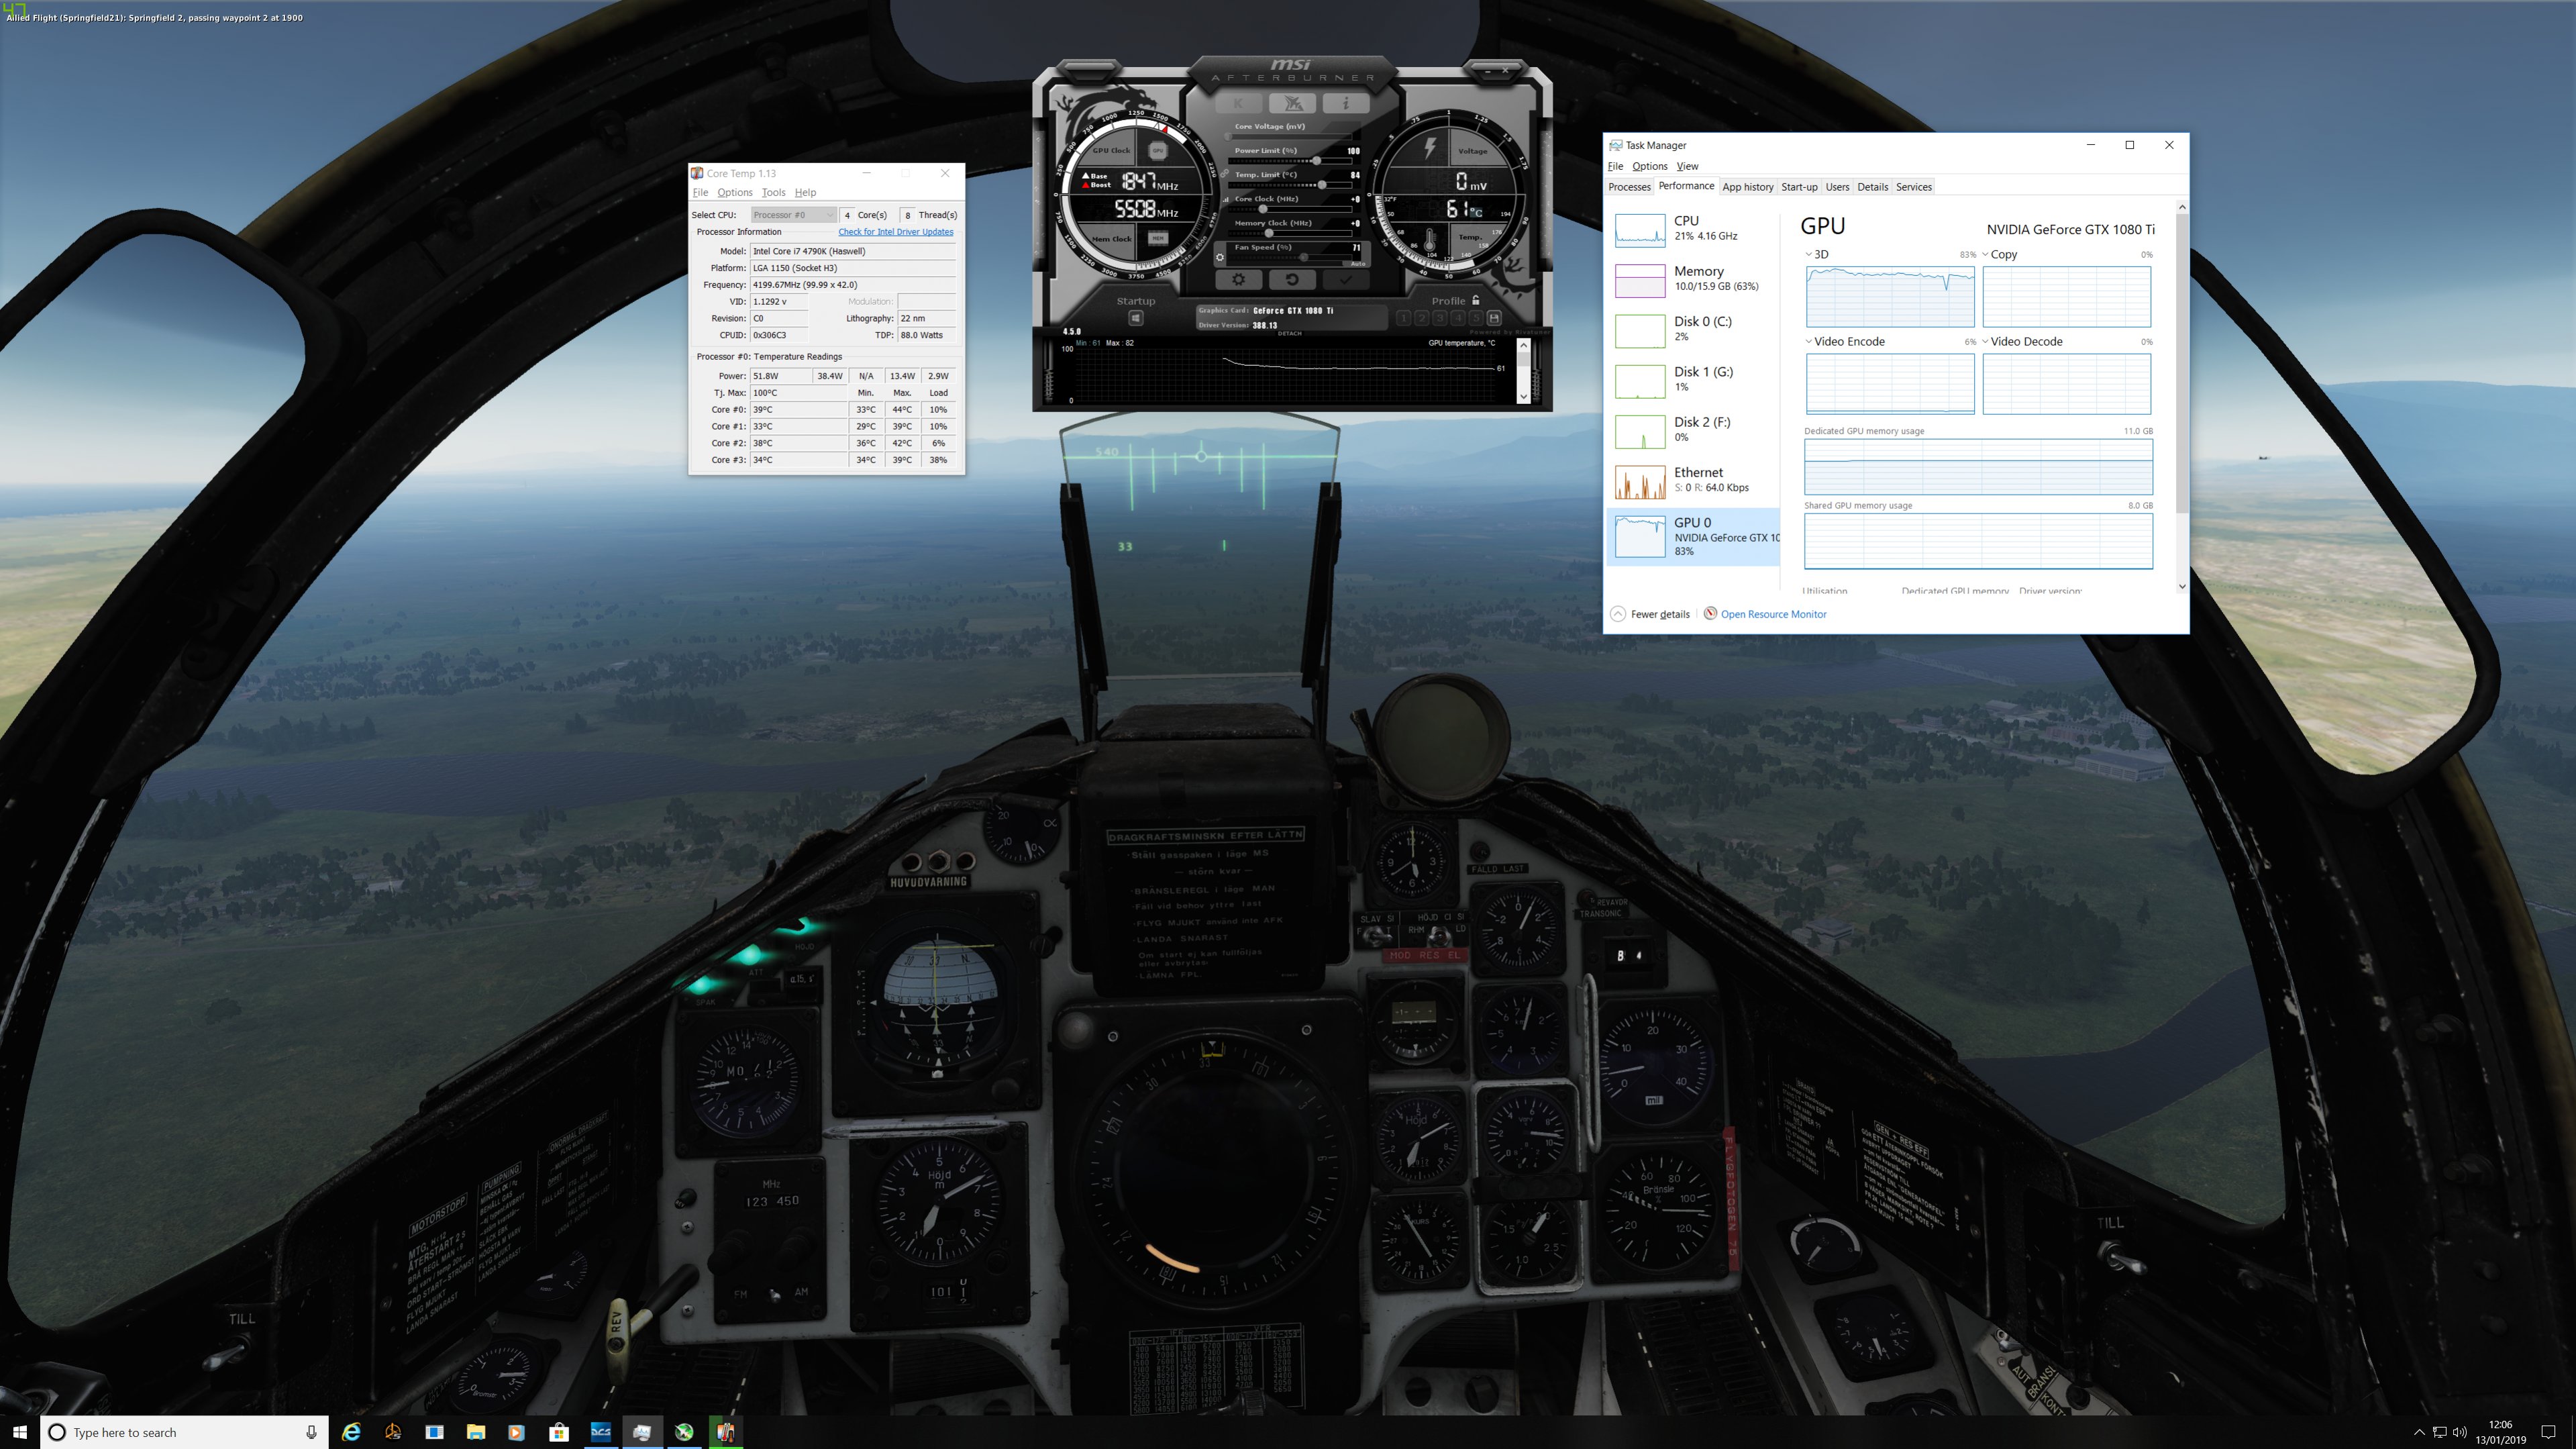Show hidden system tray icons chevron
Image resolution: width=2576 pixels, height=1449 pixels.
[x=2419, y=1432]
